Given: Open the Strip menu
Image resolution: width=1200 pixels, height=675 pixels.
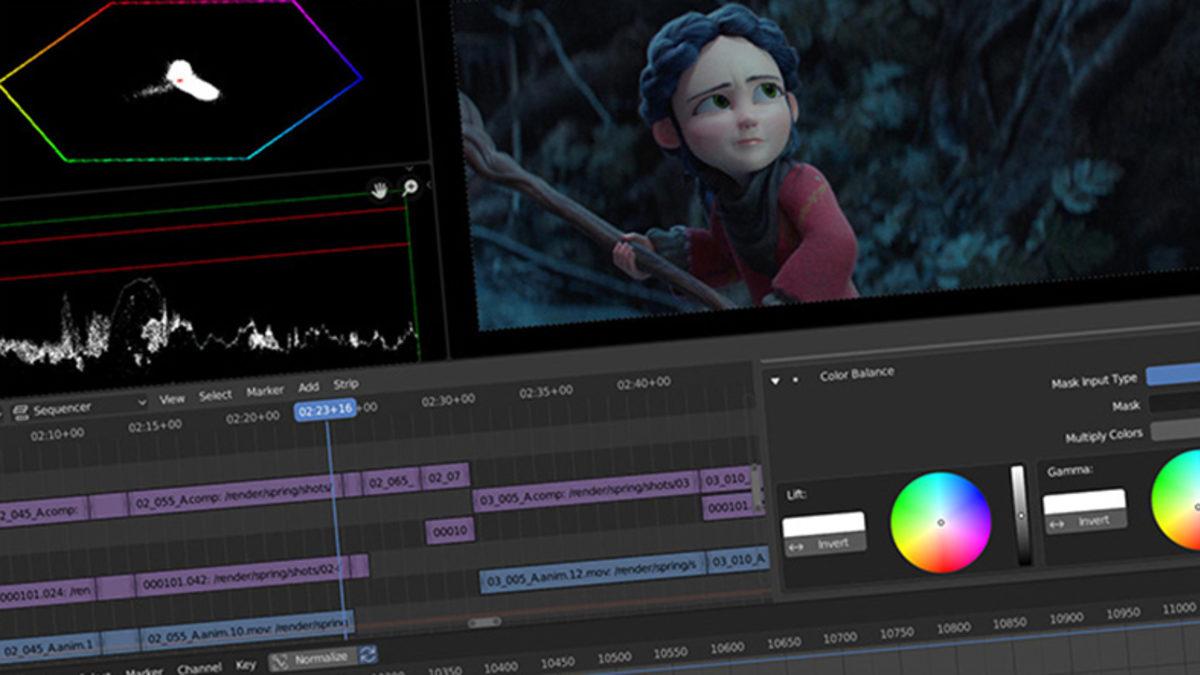Looking at the screenshot, I should pos(346,384).
